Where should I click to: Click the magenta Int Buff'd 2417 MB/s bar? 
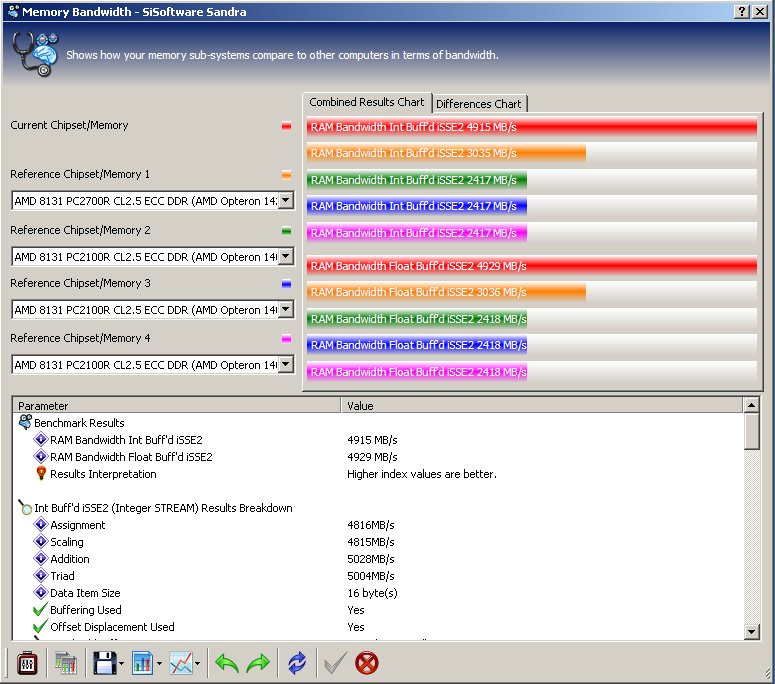pos(417,232)
